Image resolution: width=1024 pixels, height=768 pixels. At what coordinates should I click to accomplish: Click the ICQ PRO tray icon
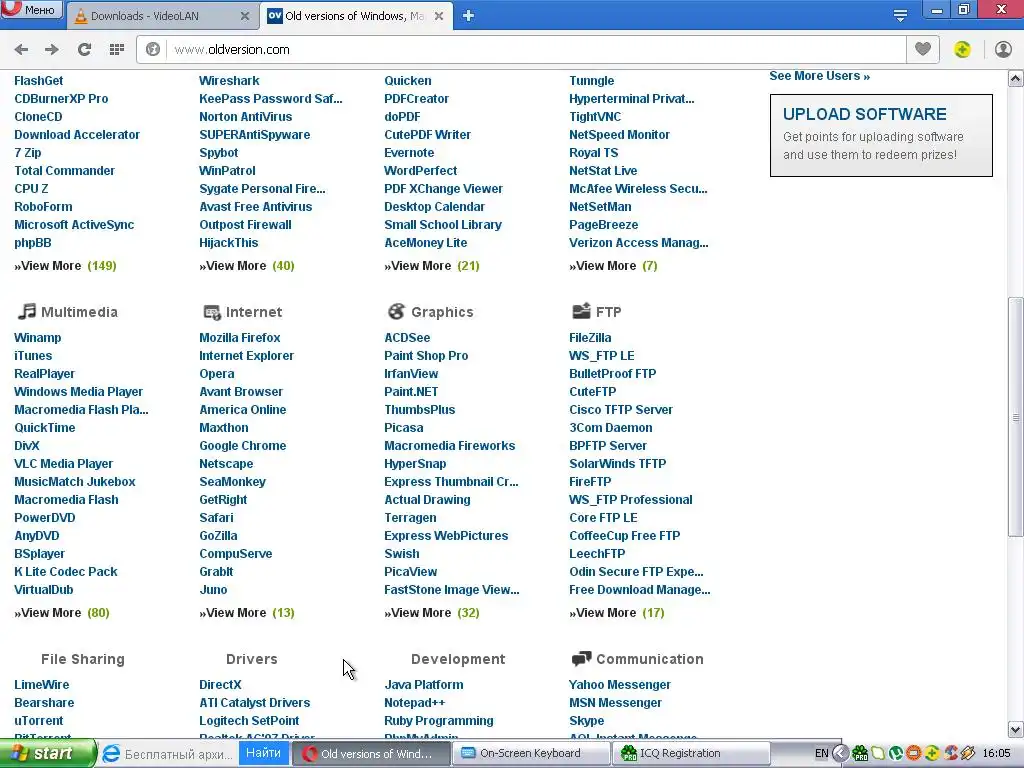coord(860,754)
